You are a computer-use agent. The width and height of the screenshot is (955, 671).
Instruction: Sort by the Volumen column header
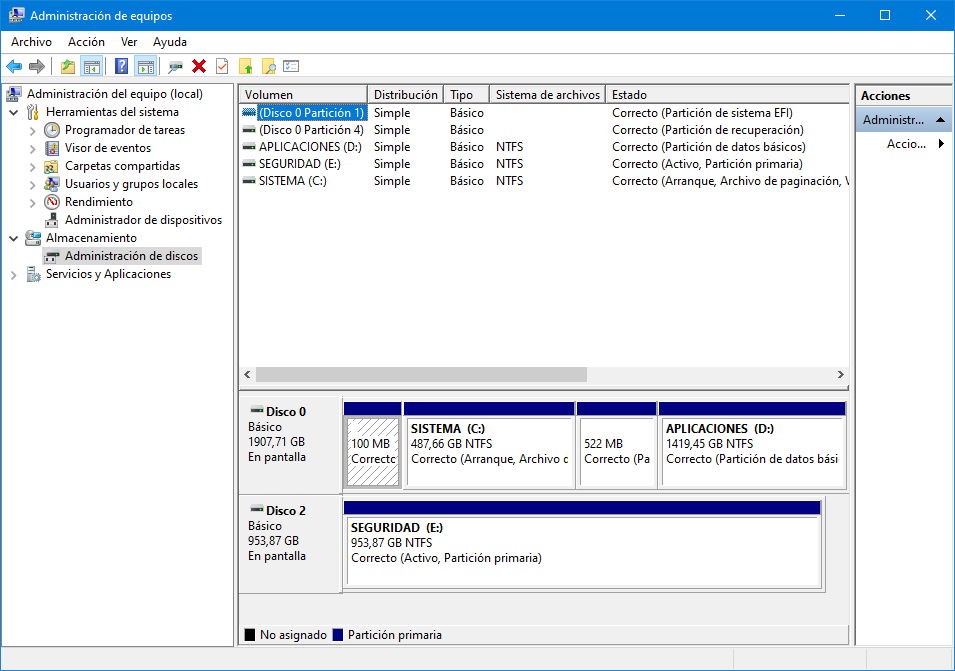coord(303,94)
